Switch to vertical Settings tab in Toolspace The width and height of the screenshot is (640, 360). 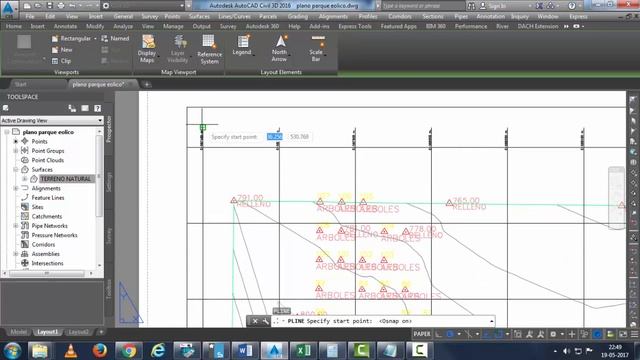(109, 182)
